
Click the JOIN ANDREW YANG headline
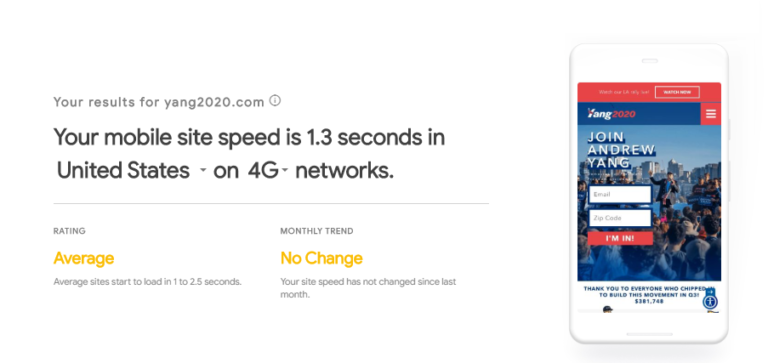[621, 149]
